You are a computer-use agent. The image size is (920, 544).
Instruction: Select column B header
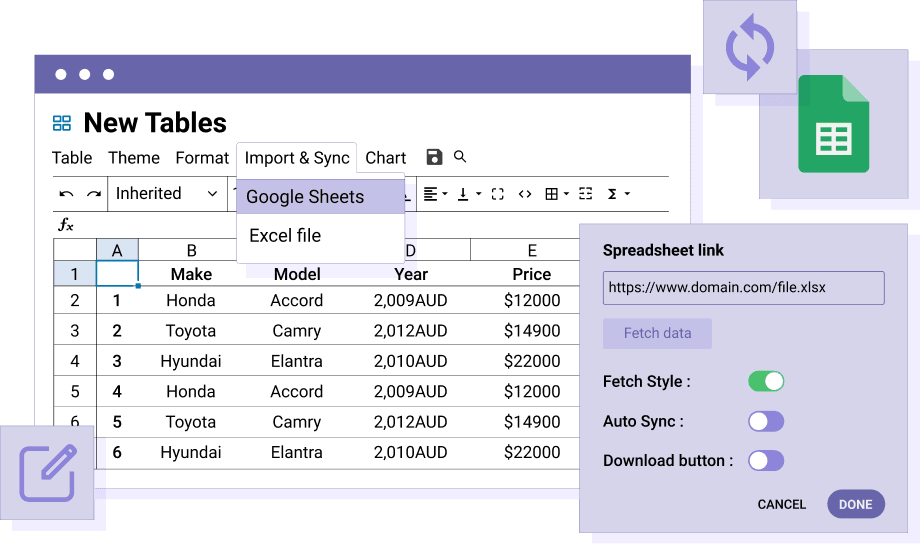coord(191,251)
